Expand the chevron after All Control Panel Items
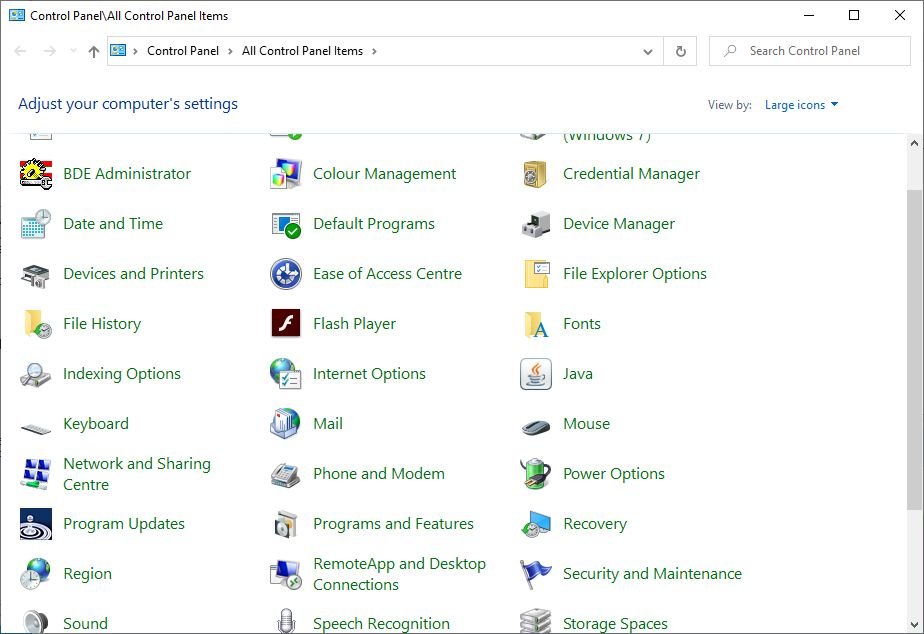924x634 pixels. tap(374, 51)
